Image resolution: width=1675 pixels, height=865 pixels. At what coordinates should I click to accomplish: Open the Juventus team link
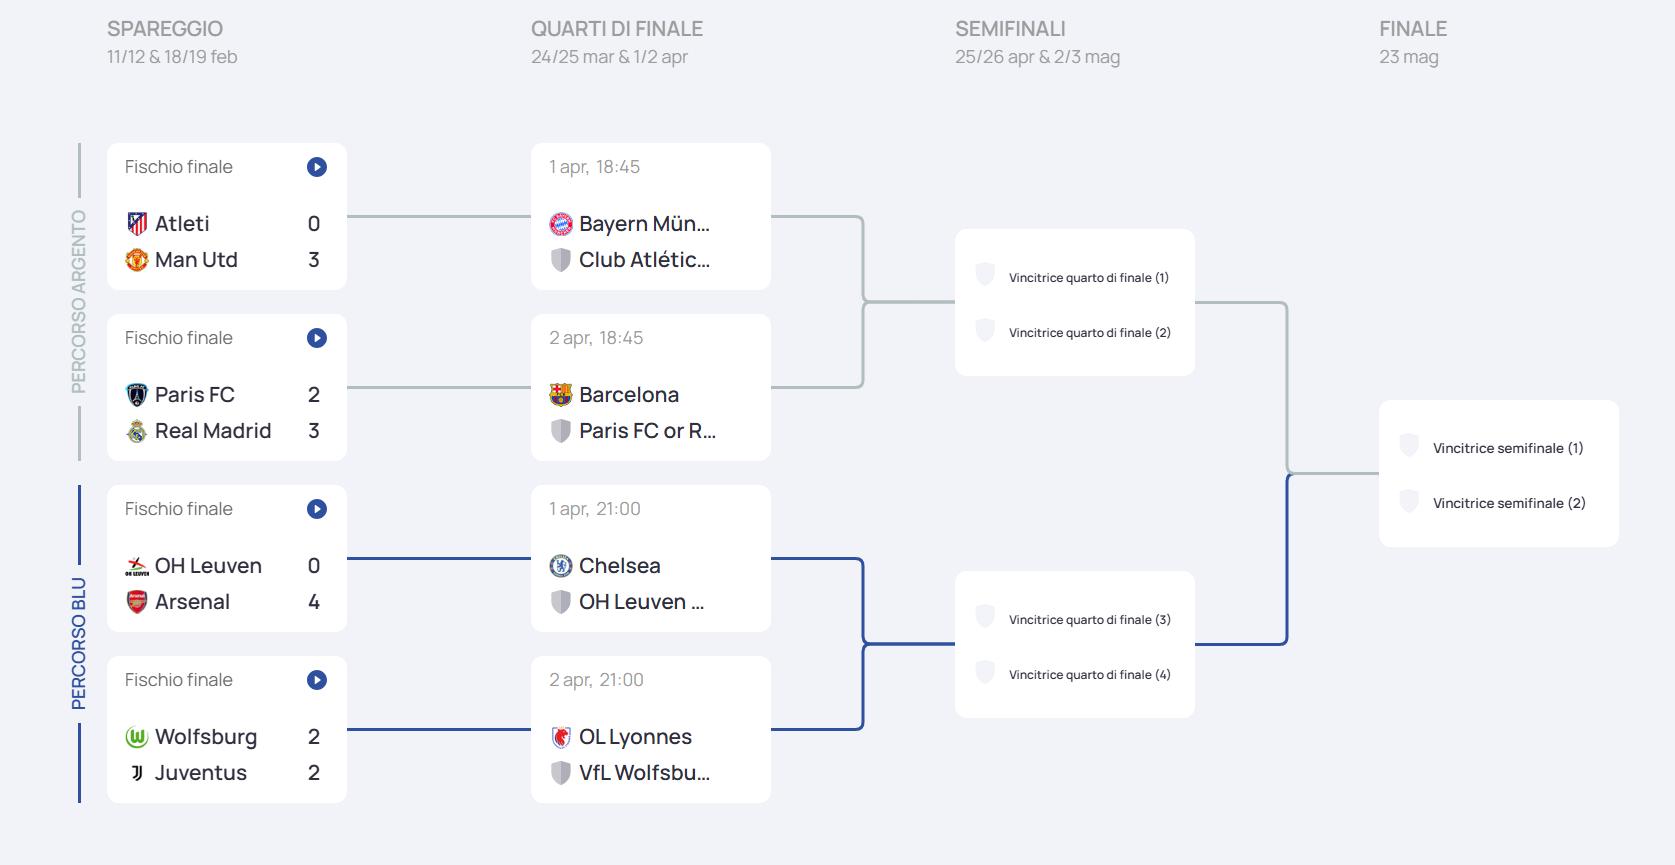(200, 773)
